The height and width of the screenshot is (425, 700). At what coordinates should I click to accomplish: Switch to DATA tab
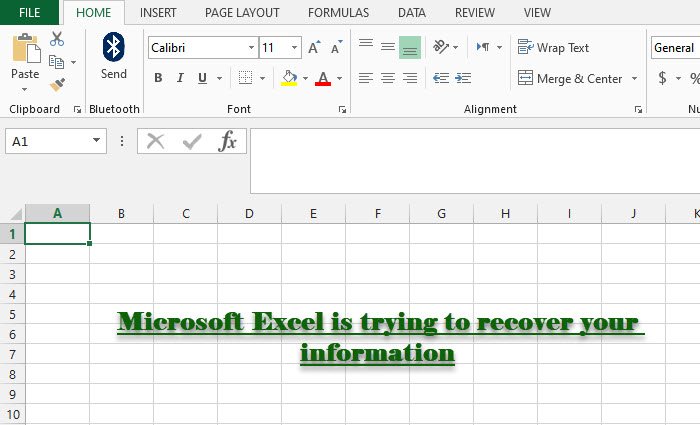pos(412,12)
